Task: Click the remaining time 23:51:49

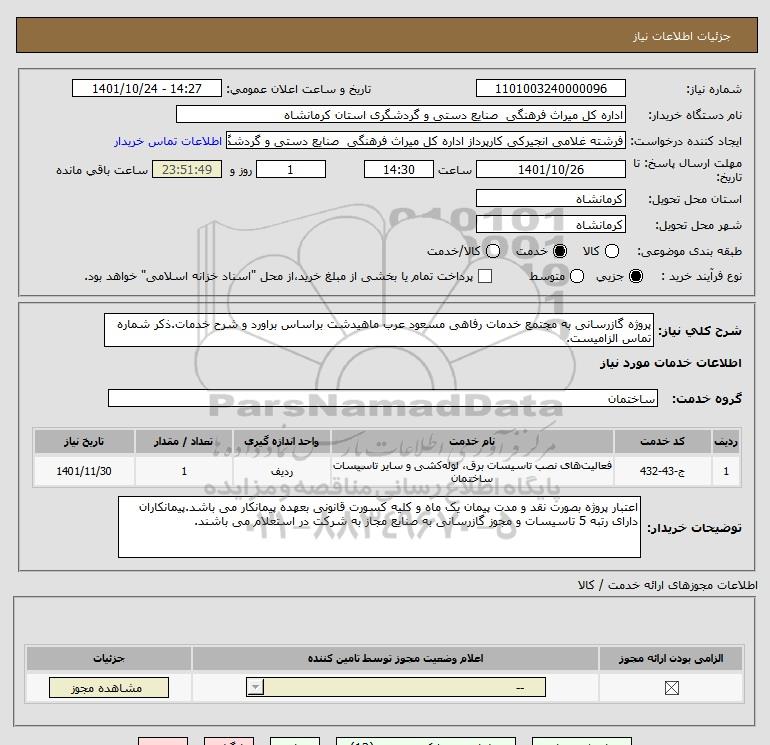Action: tap(187, 169)
